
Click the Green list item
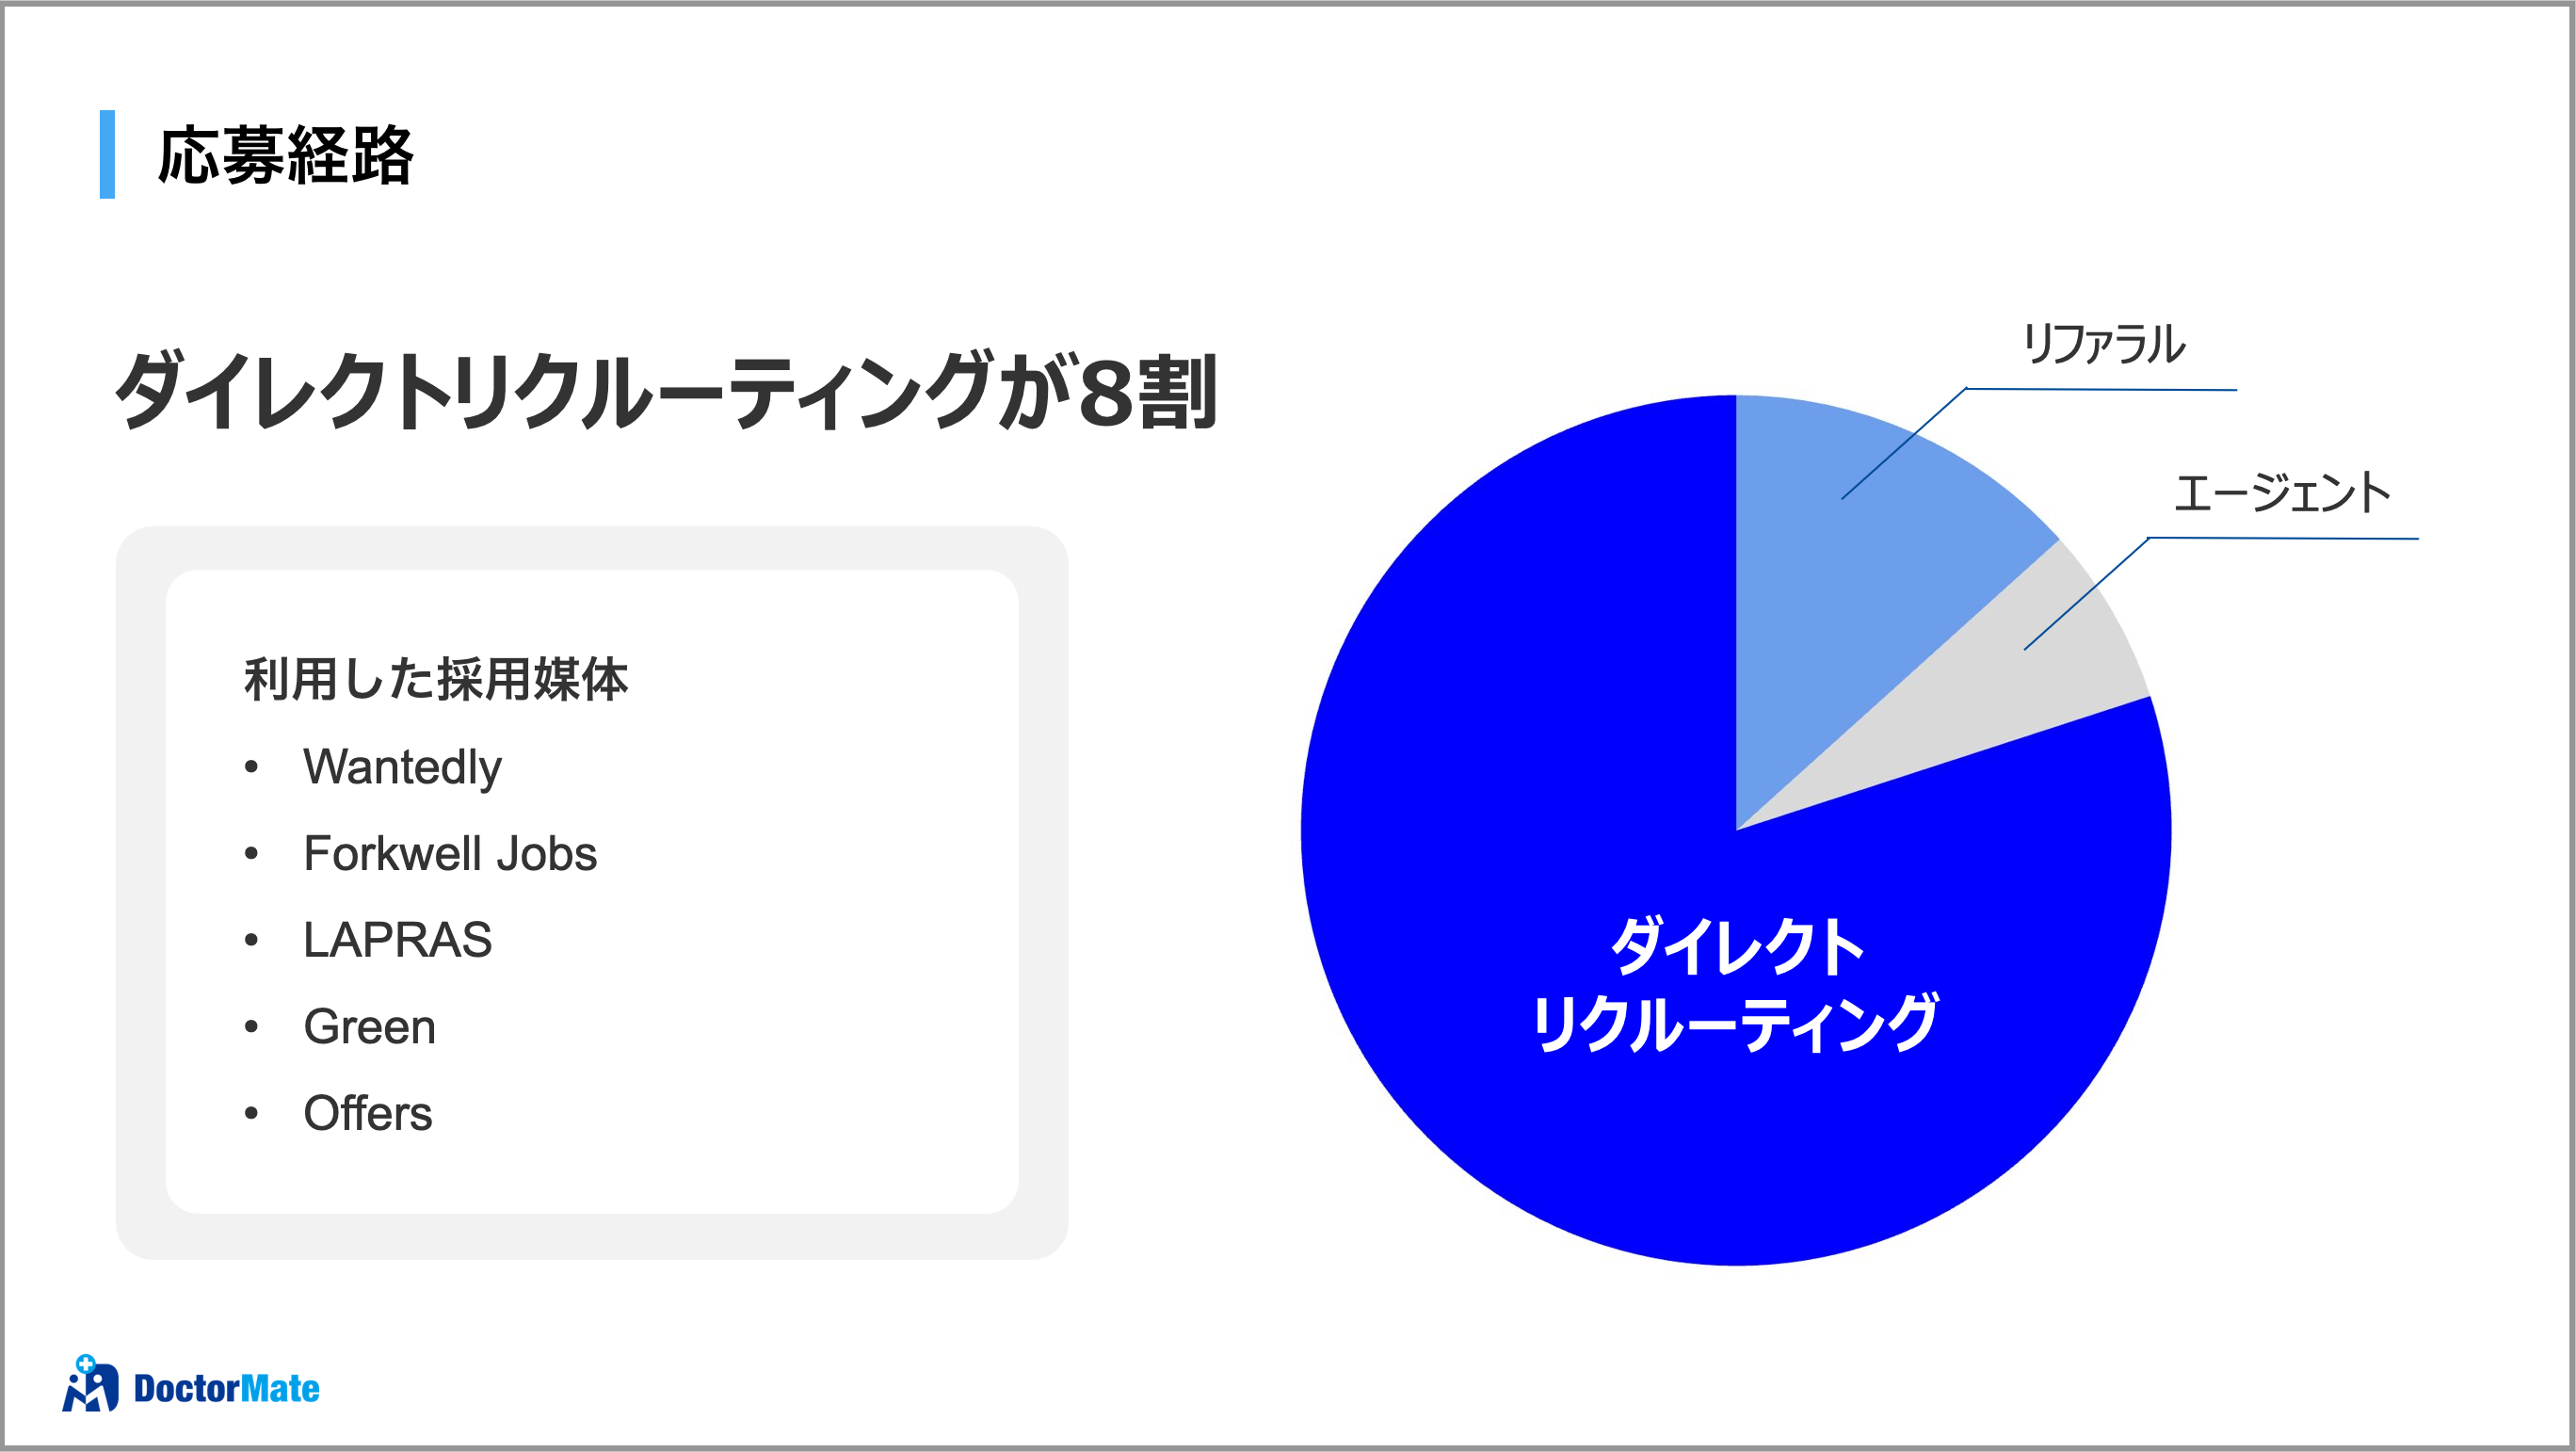coord(369,1027)
